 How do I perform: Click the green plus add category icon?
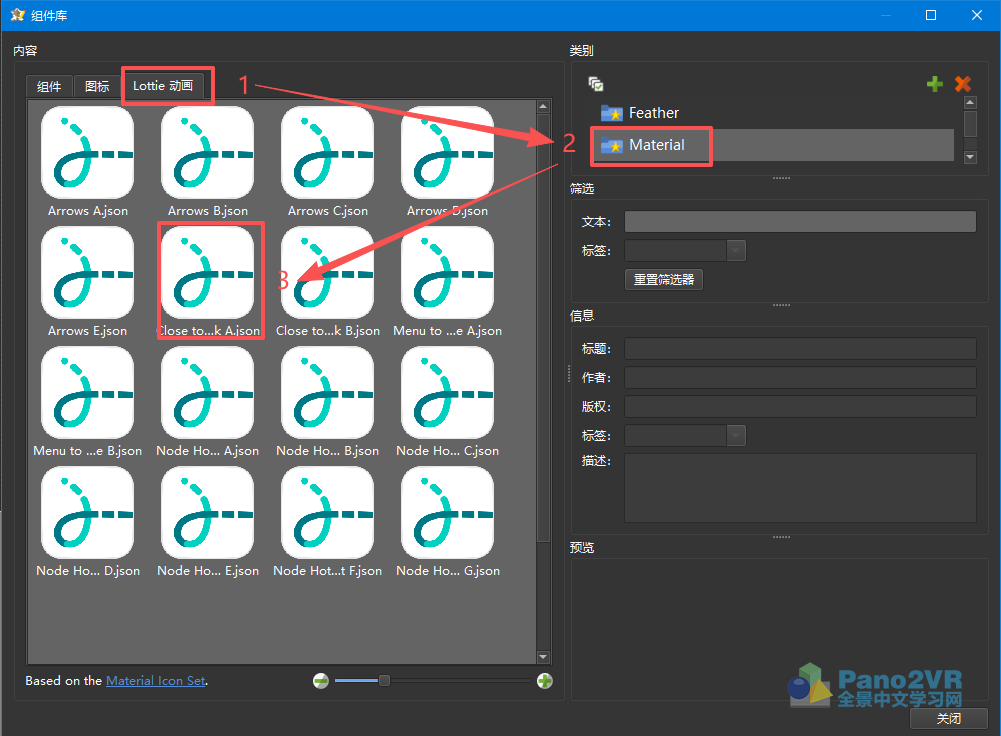click(935, 84)
